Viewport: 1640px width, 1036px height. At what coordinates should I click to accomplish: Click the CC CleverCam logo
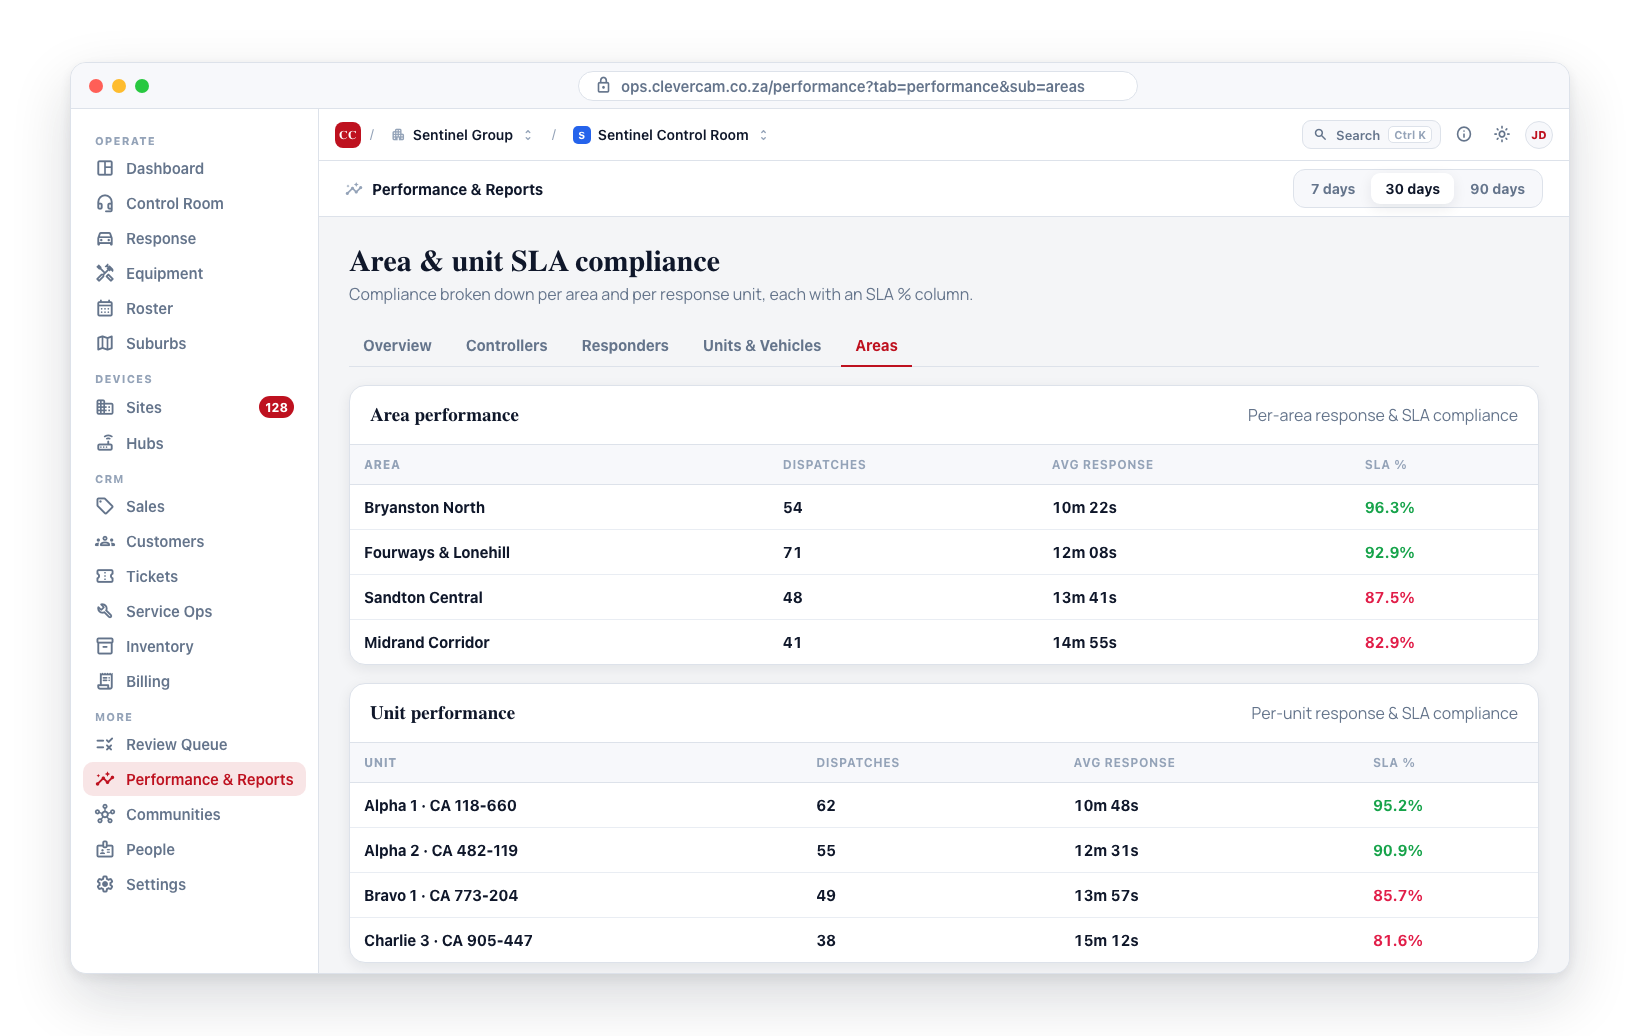348,135
